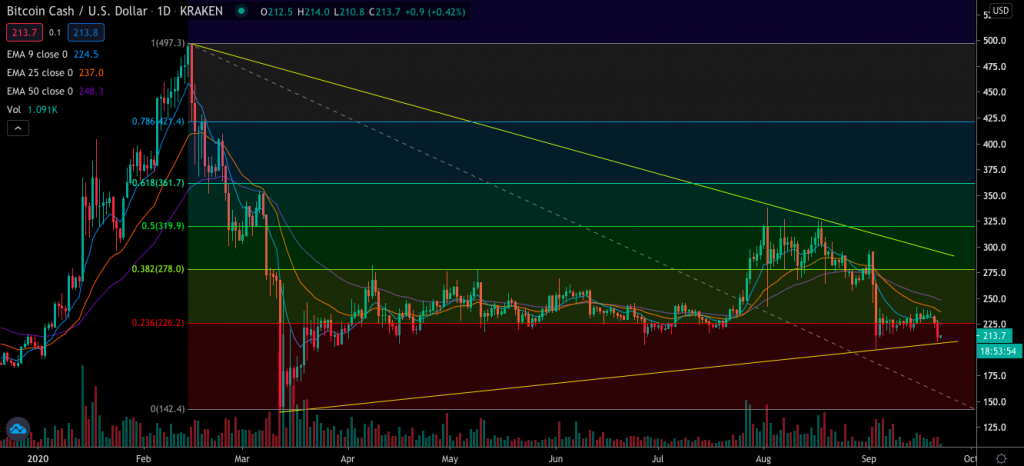The height and width of the screenshot is (466, 1024).
Task: Click the red 213.7 sell price box
Action: point(24,31)
